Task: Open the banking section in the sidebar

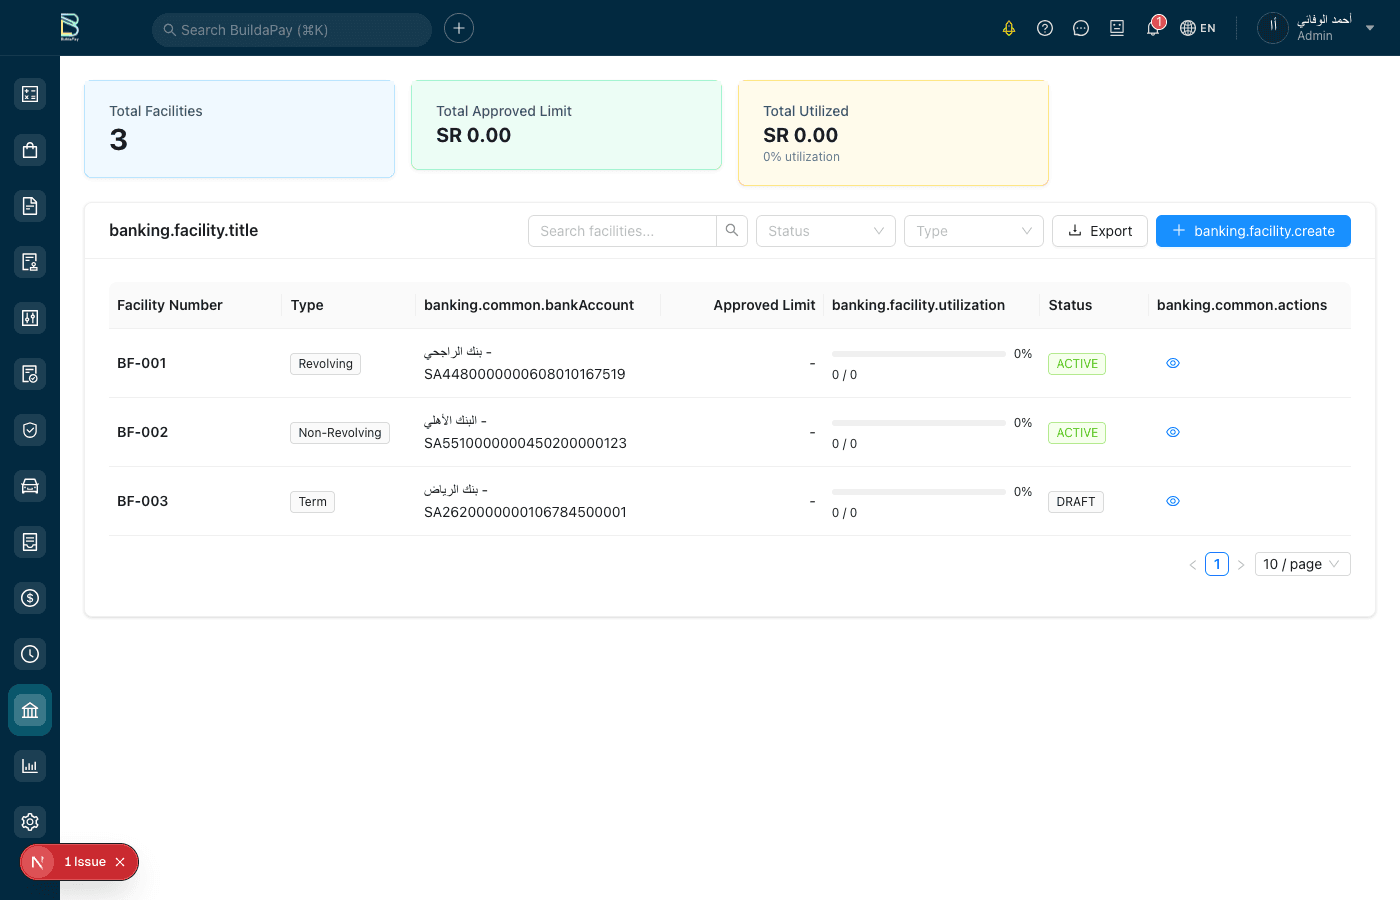Action: [x=30, y=710]
